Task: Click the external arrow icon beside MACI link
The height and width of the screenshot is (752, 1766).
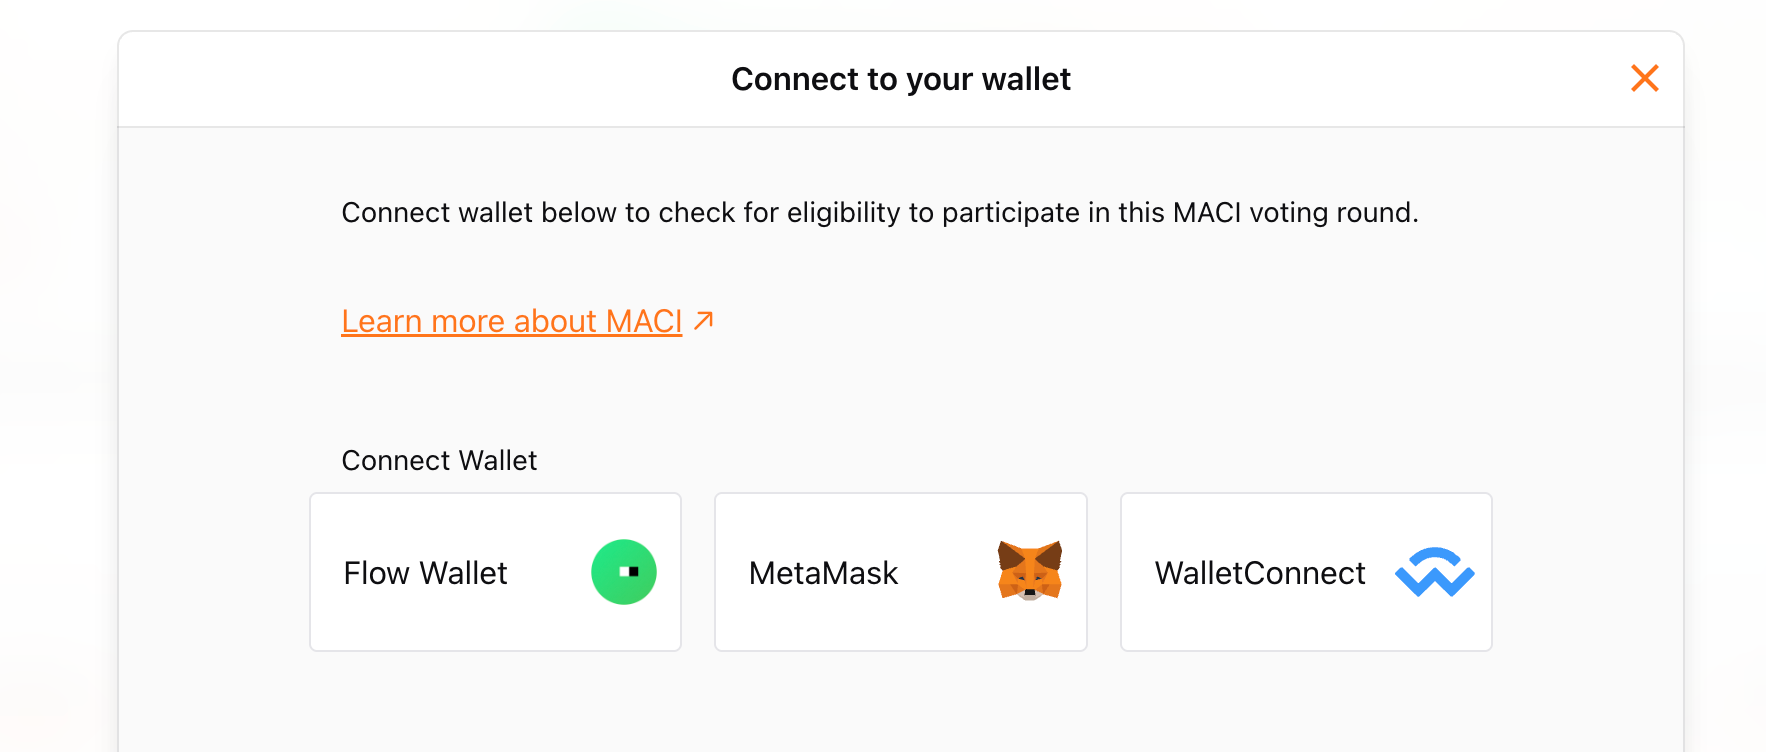Action: pyautogui.click(x=704, y=320)
